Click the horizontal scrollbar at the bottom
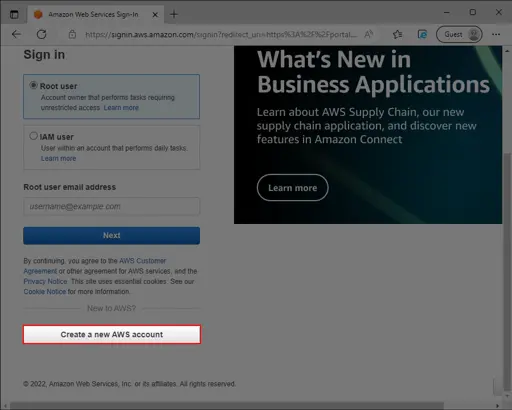The width and height of the screenshot is (512, 410). 227,406
